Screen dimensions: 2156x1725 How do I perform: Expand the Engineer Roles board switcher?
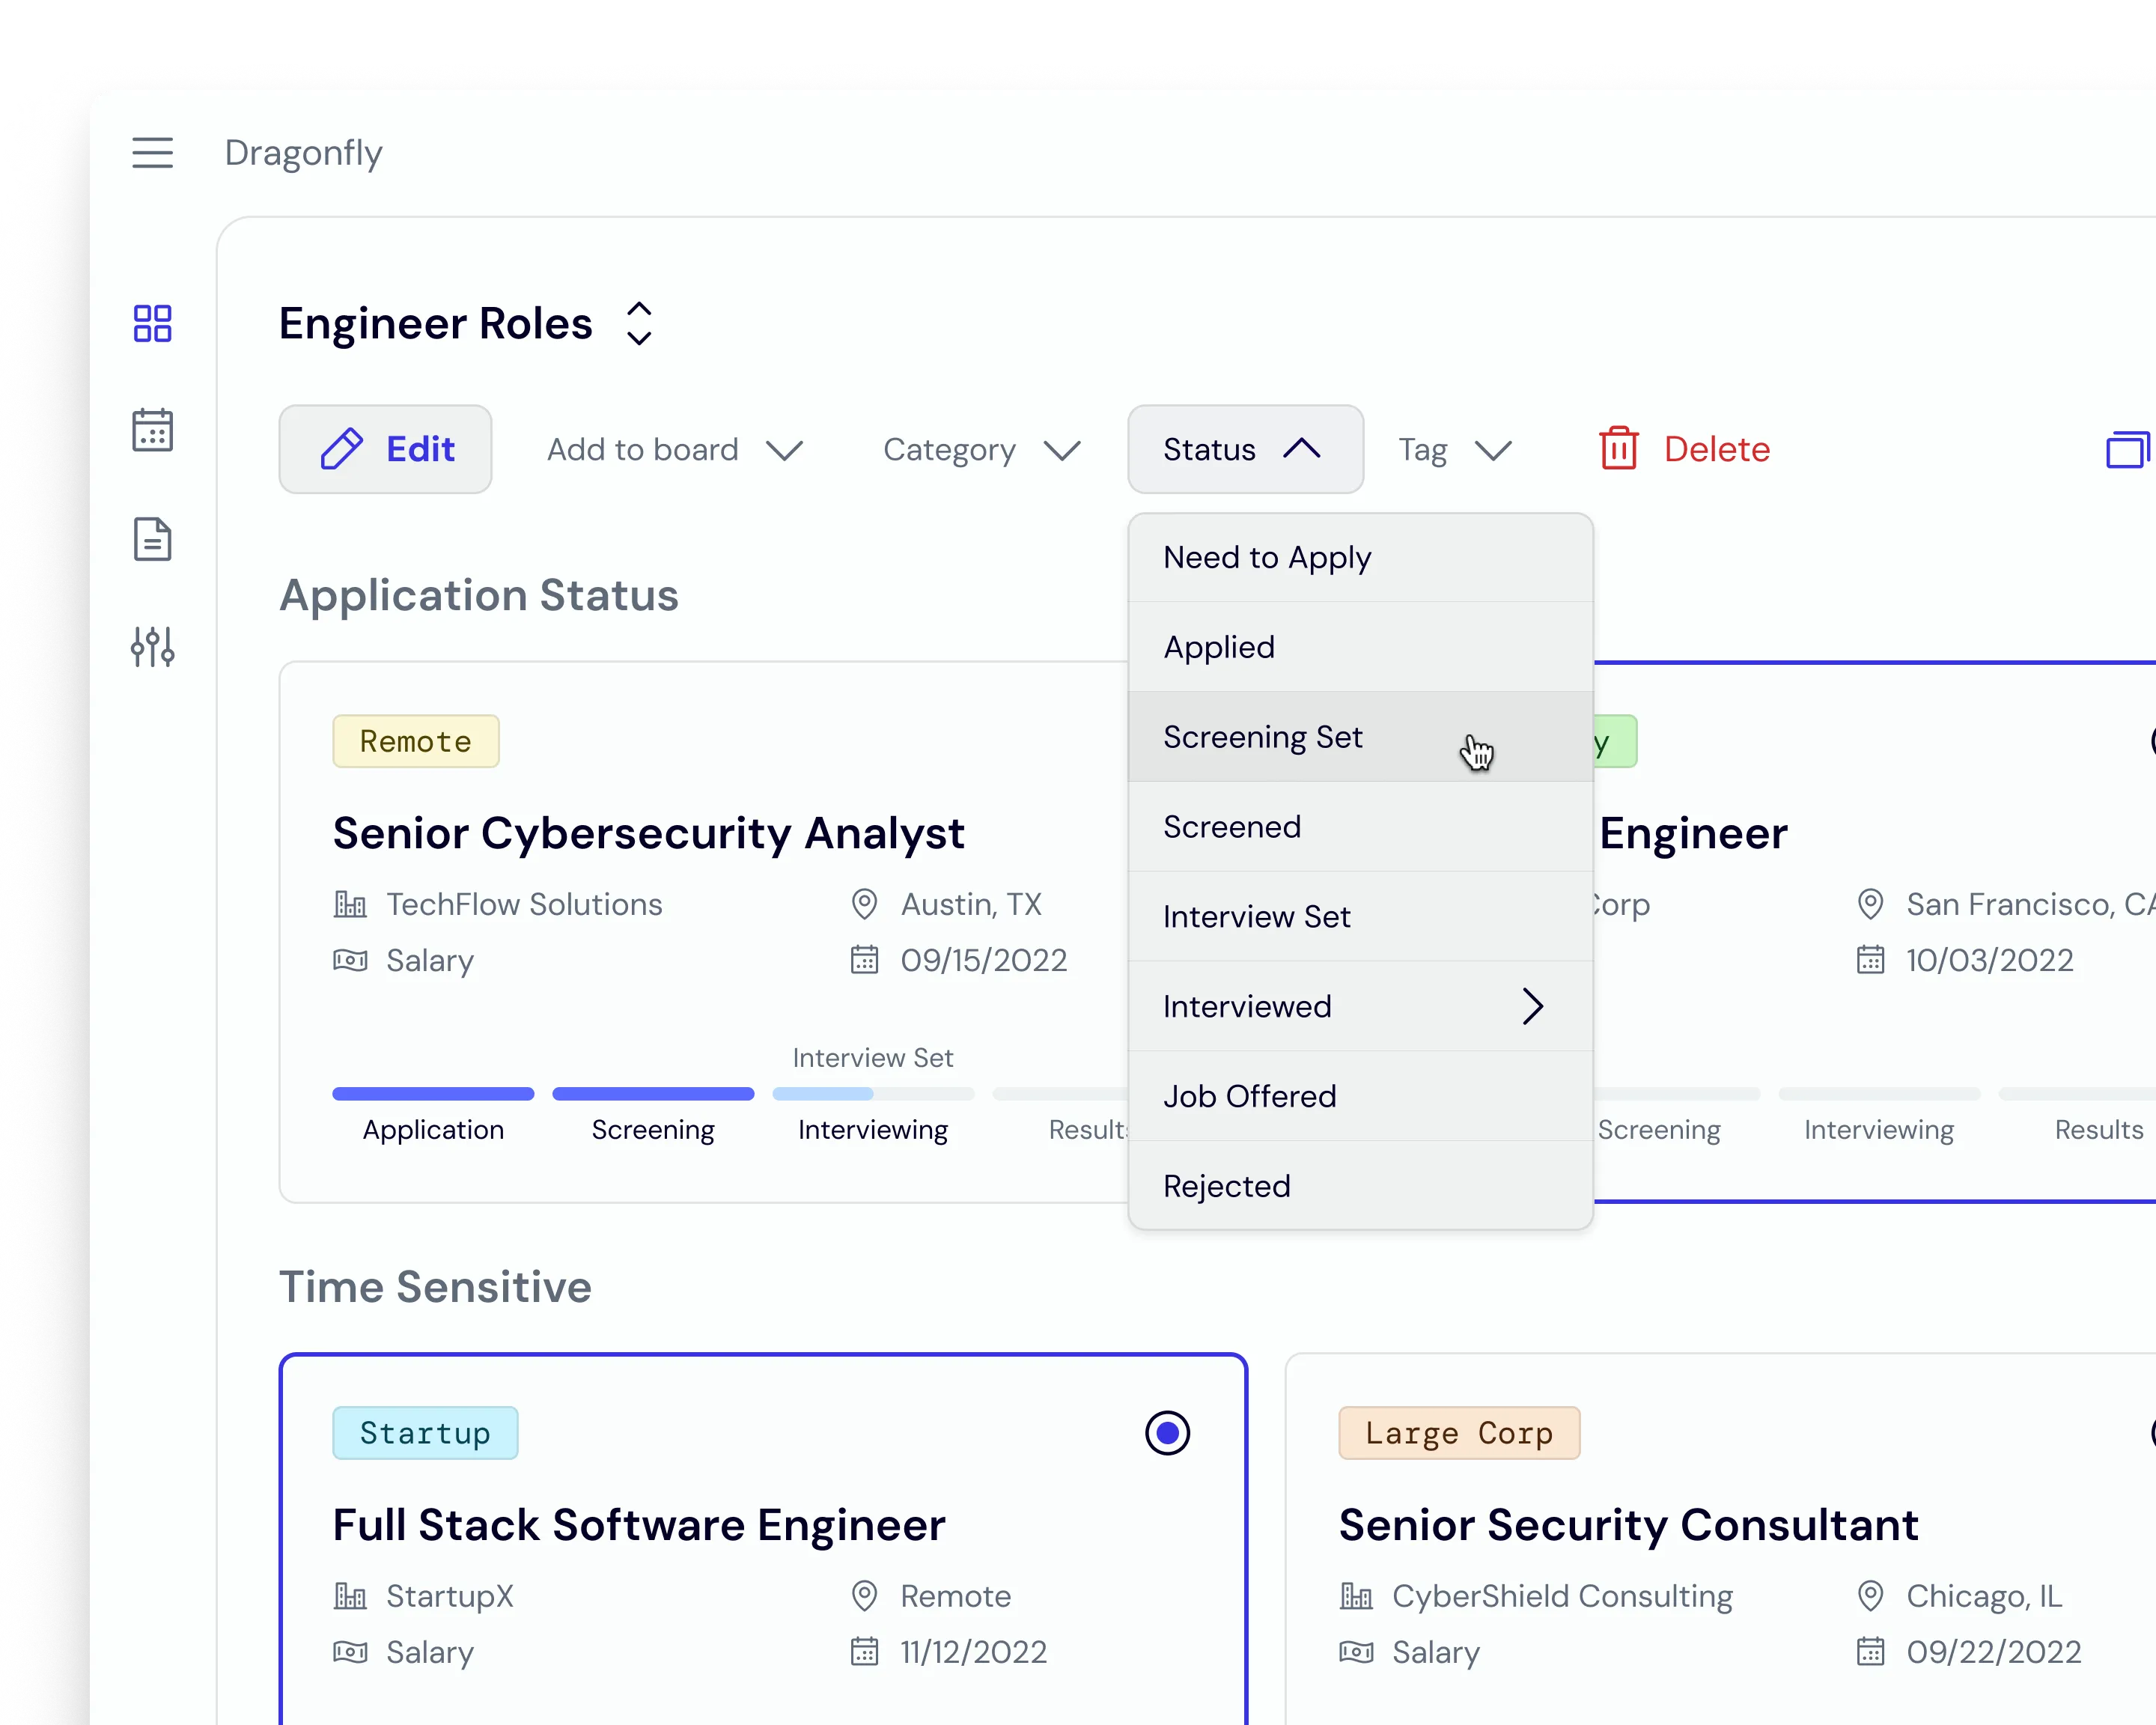[x=639, y=324]
